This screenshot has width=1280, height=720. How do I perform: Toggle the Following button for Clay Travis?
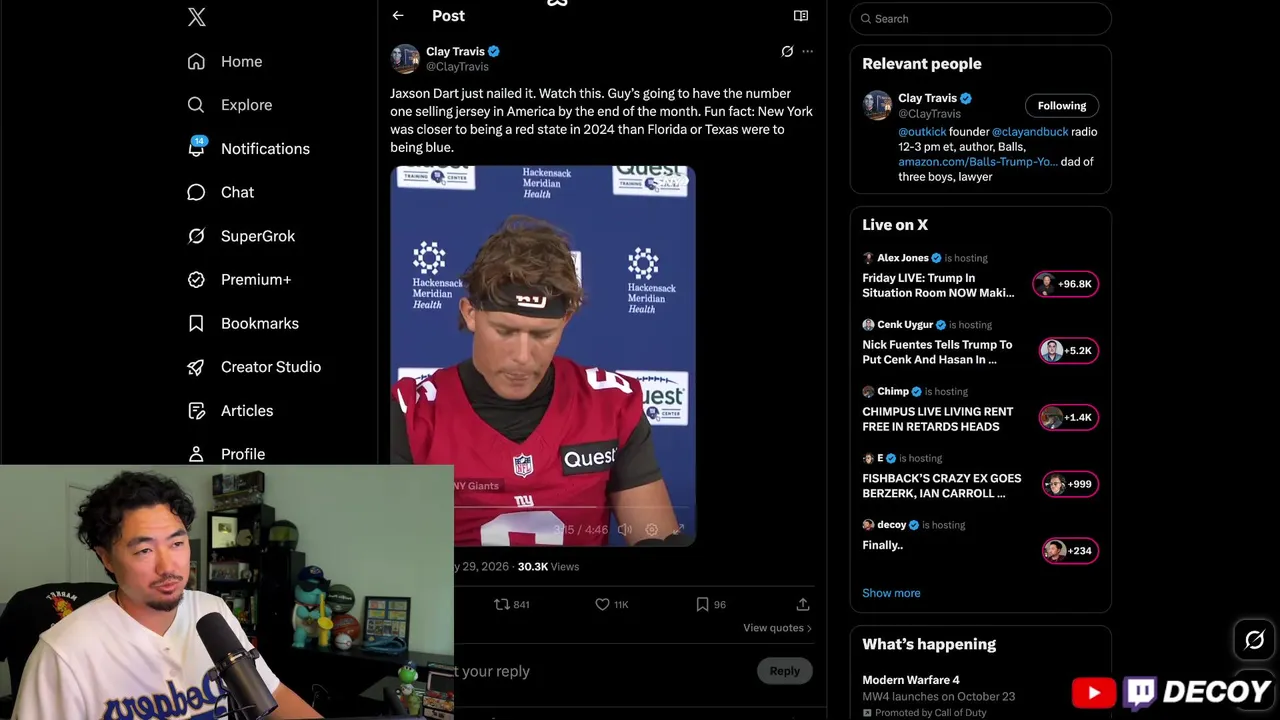[1062, 105]
